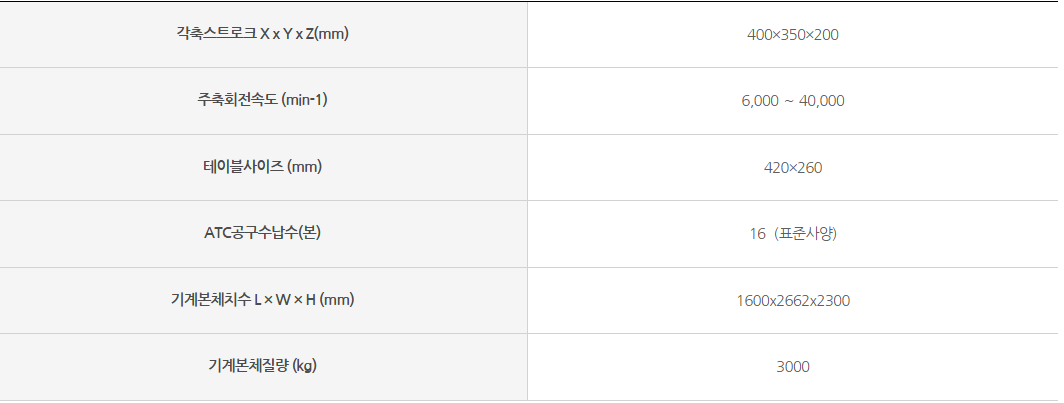Viewport: 1064px width, 403px height.
Task: Click the 각축스트로크 X x Y x Z label
Action: [262, 34]
